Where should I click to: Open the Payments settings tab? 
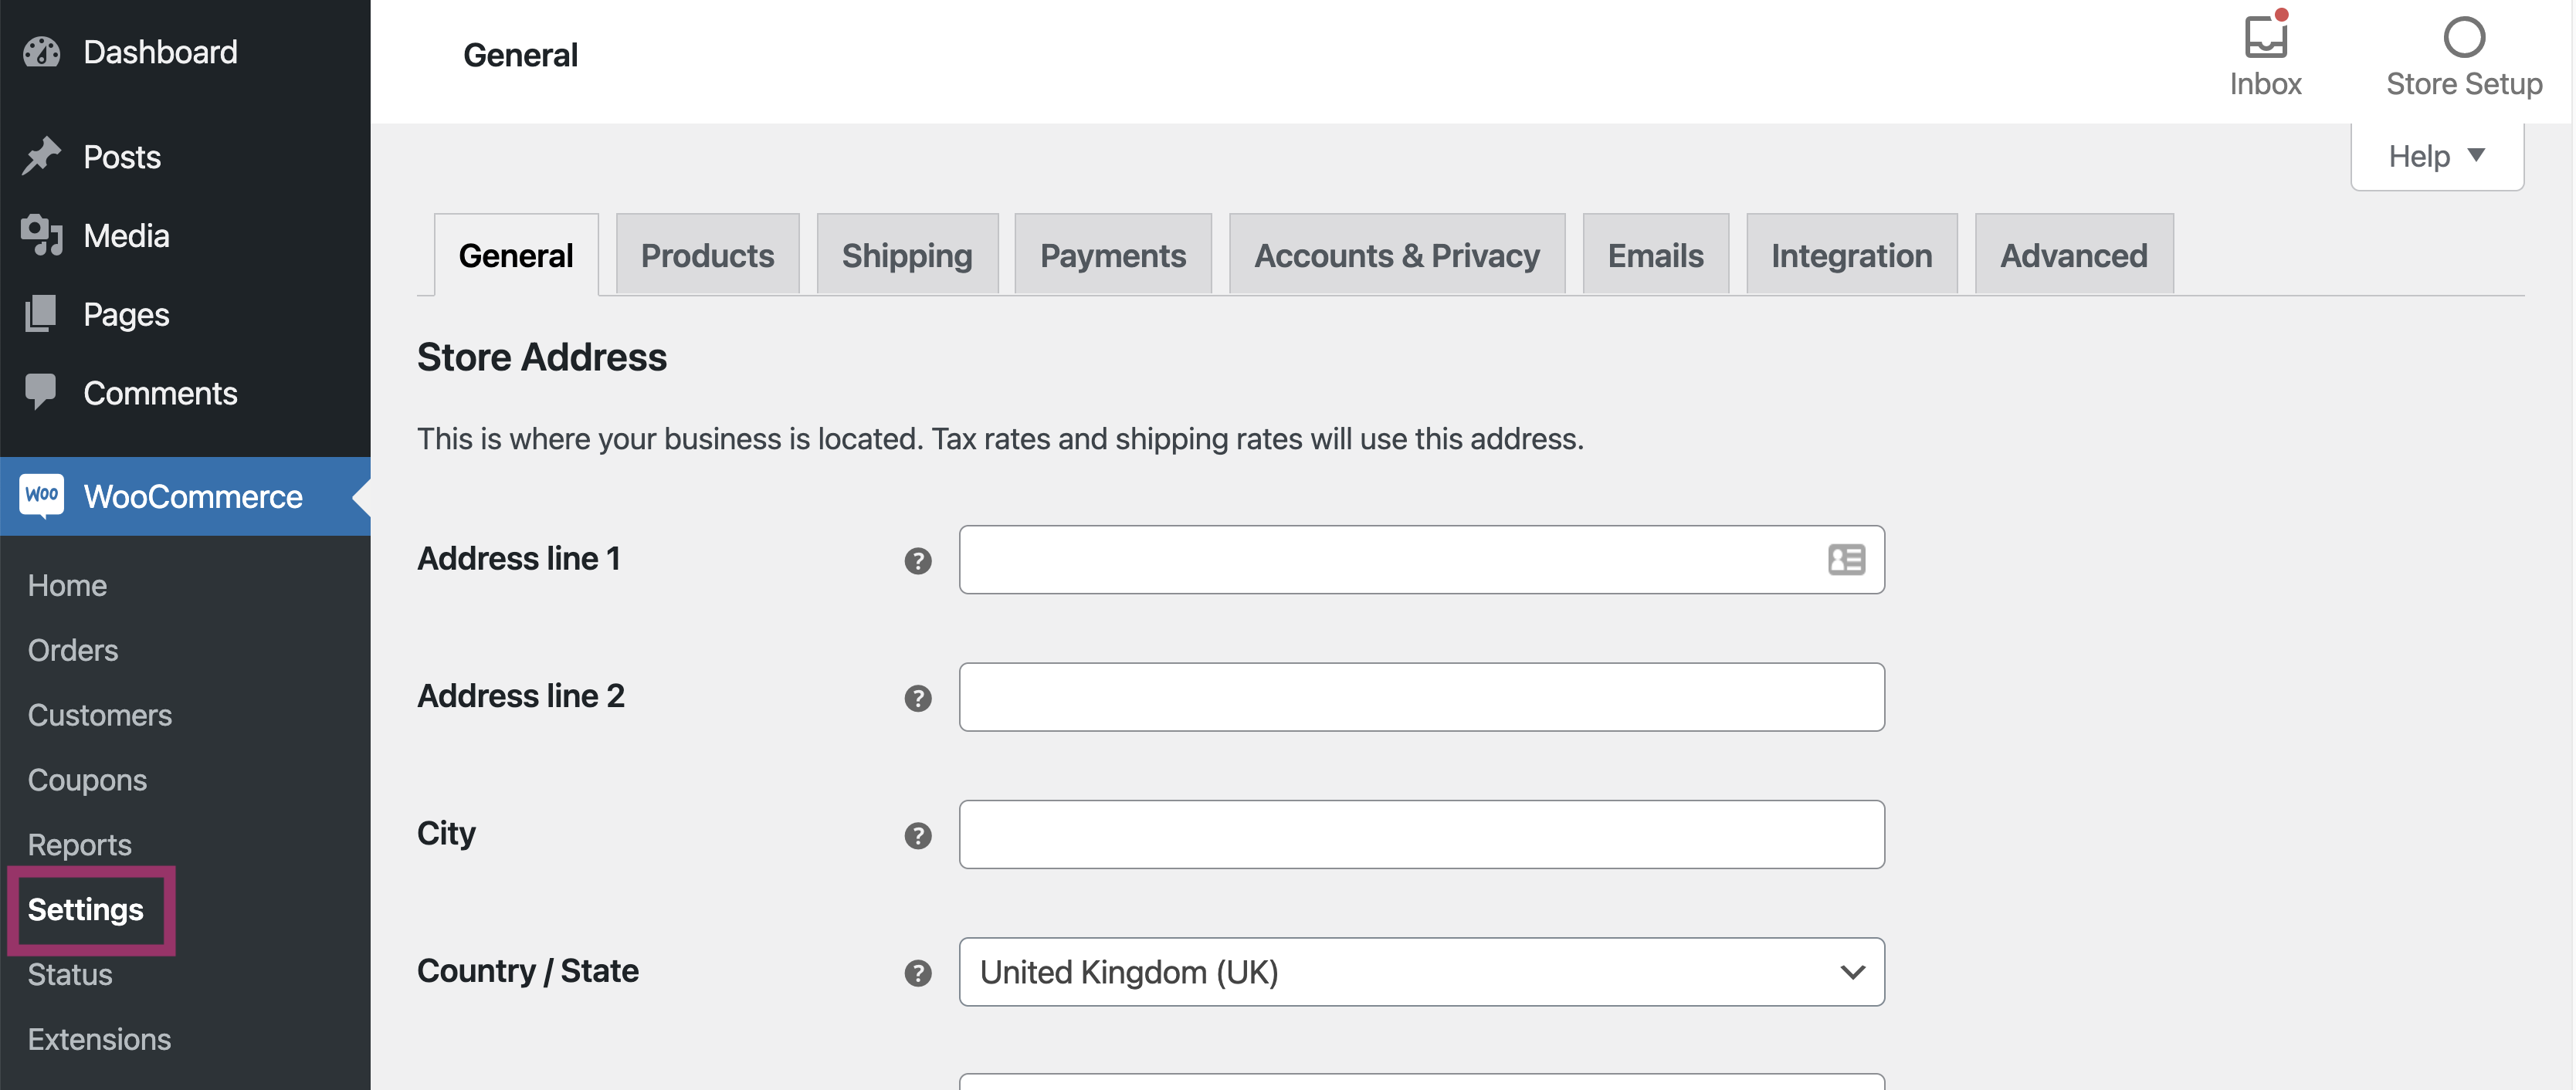(x=1112, y=256)
